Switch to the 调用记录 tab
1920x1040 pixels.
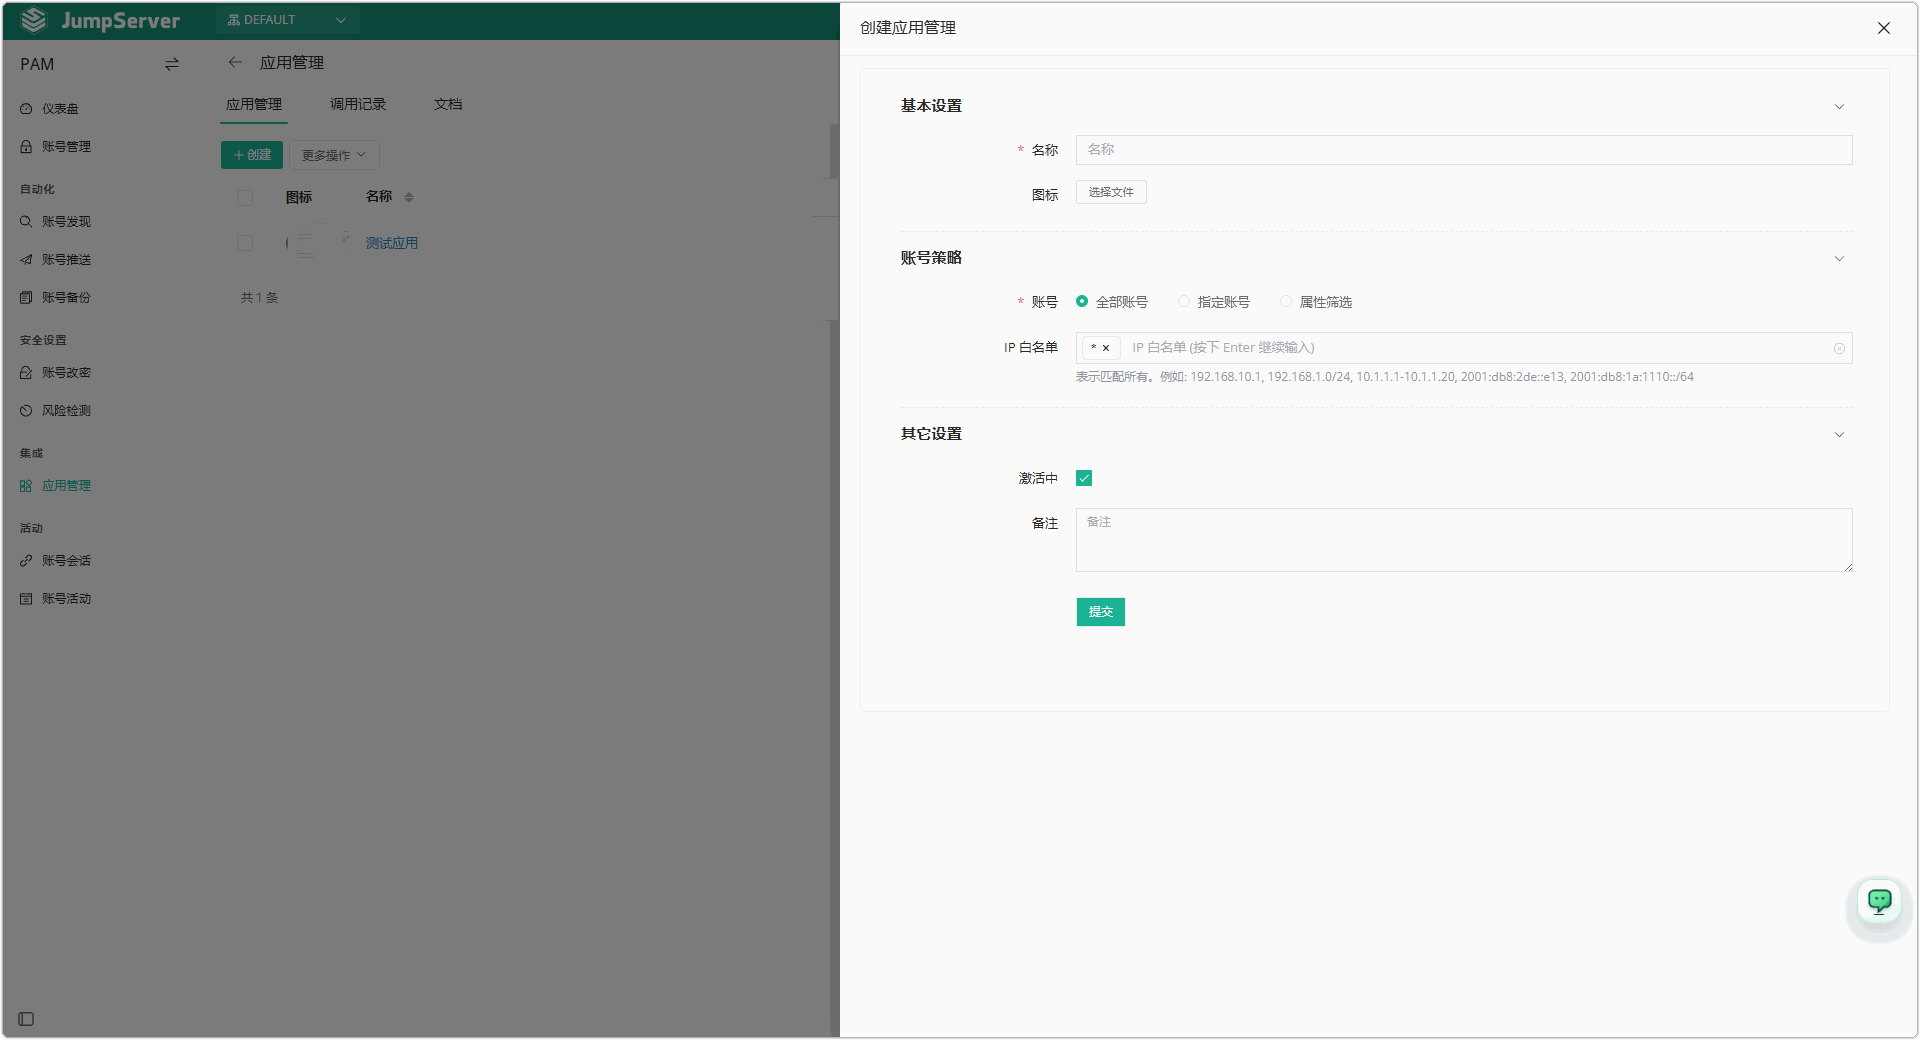point(358,104)
